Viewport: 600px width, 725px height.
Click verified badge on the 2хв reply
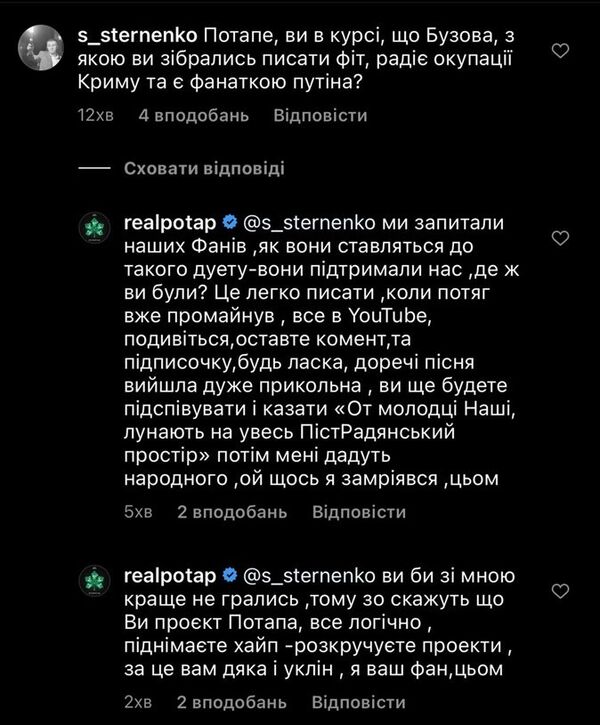coord(229,576)
